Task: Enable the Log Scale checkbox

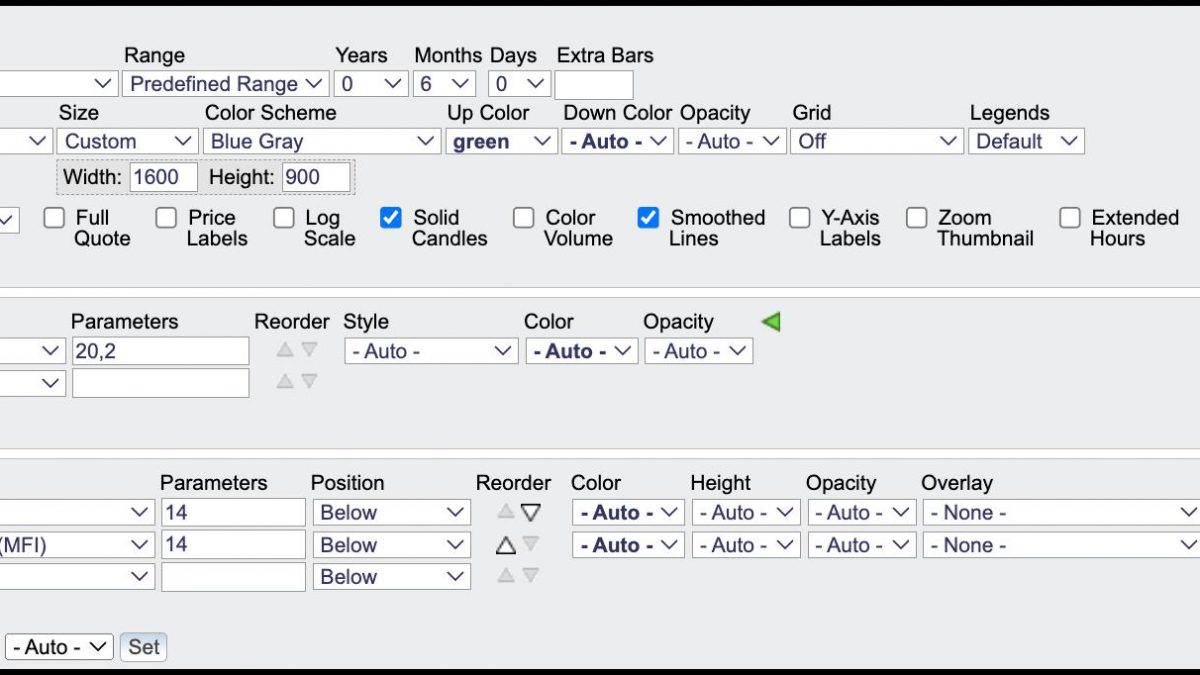Action: point(284,217)
